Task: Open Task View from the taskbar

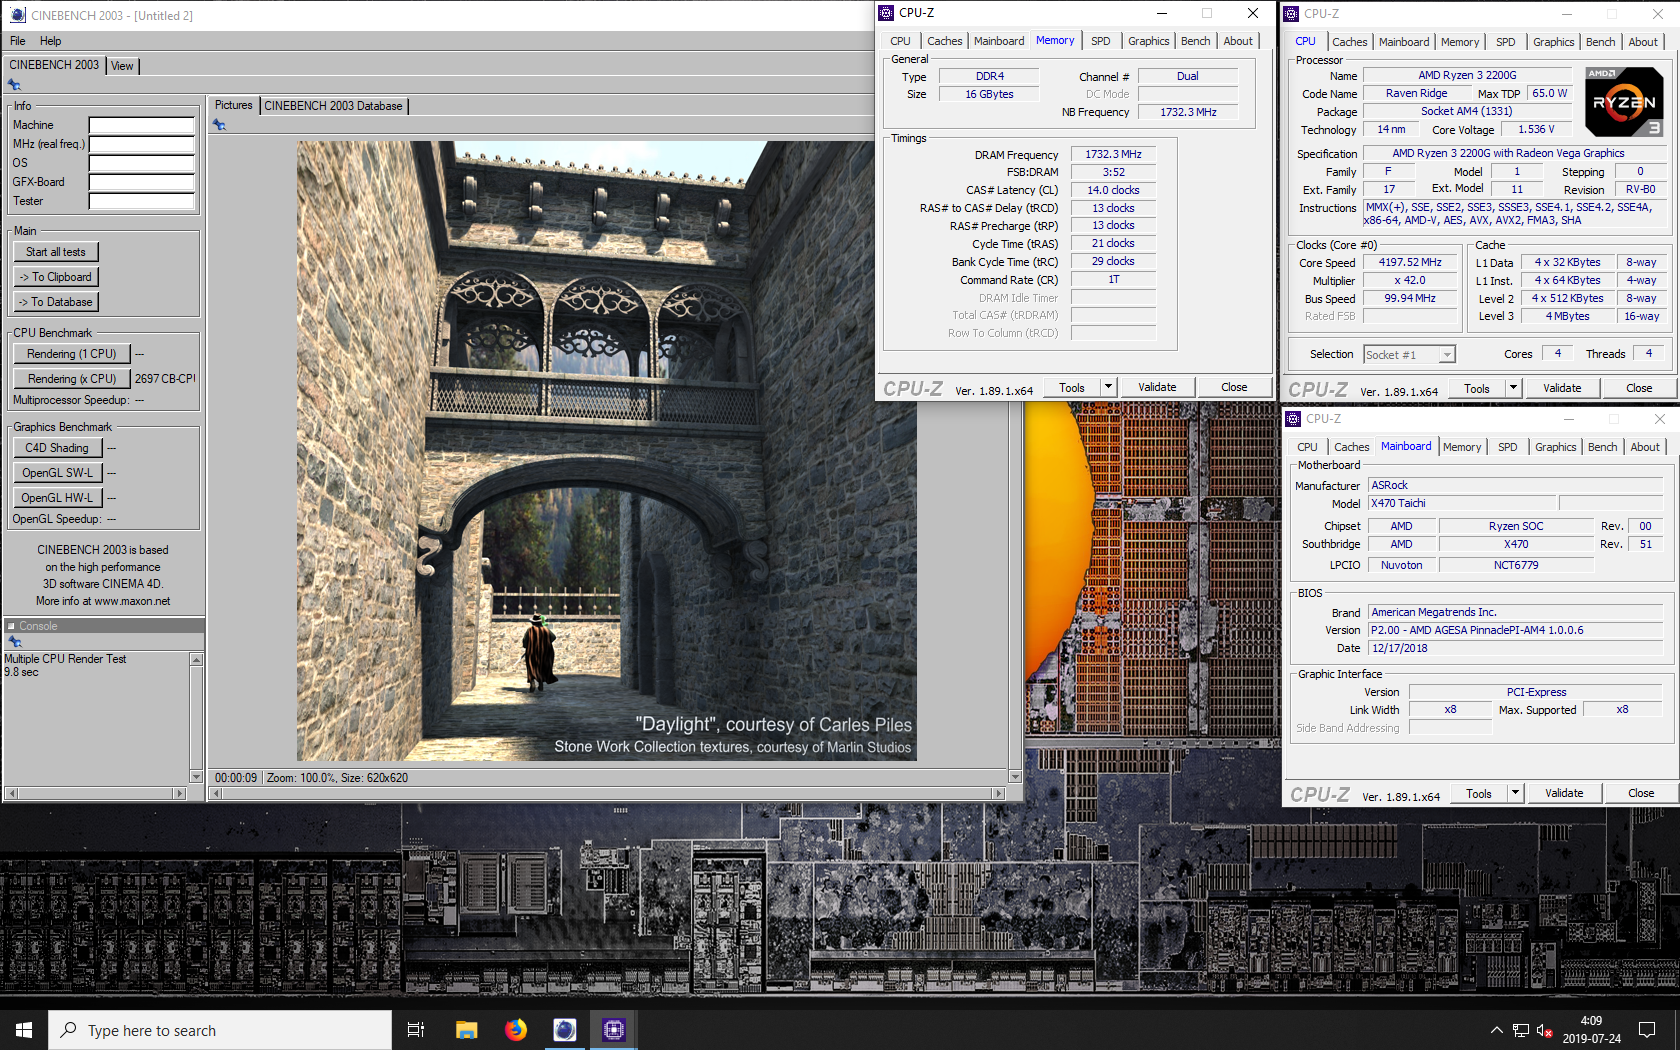Action: (x=416, y=1030)
